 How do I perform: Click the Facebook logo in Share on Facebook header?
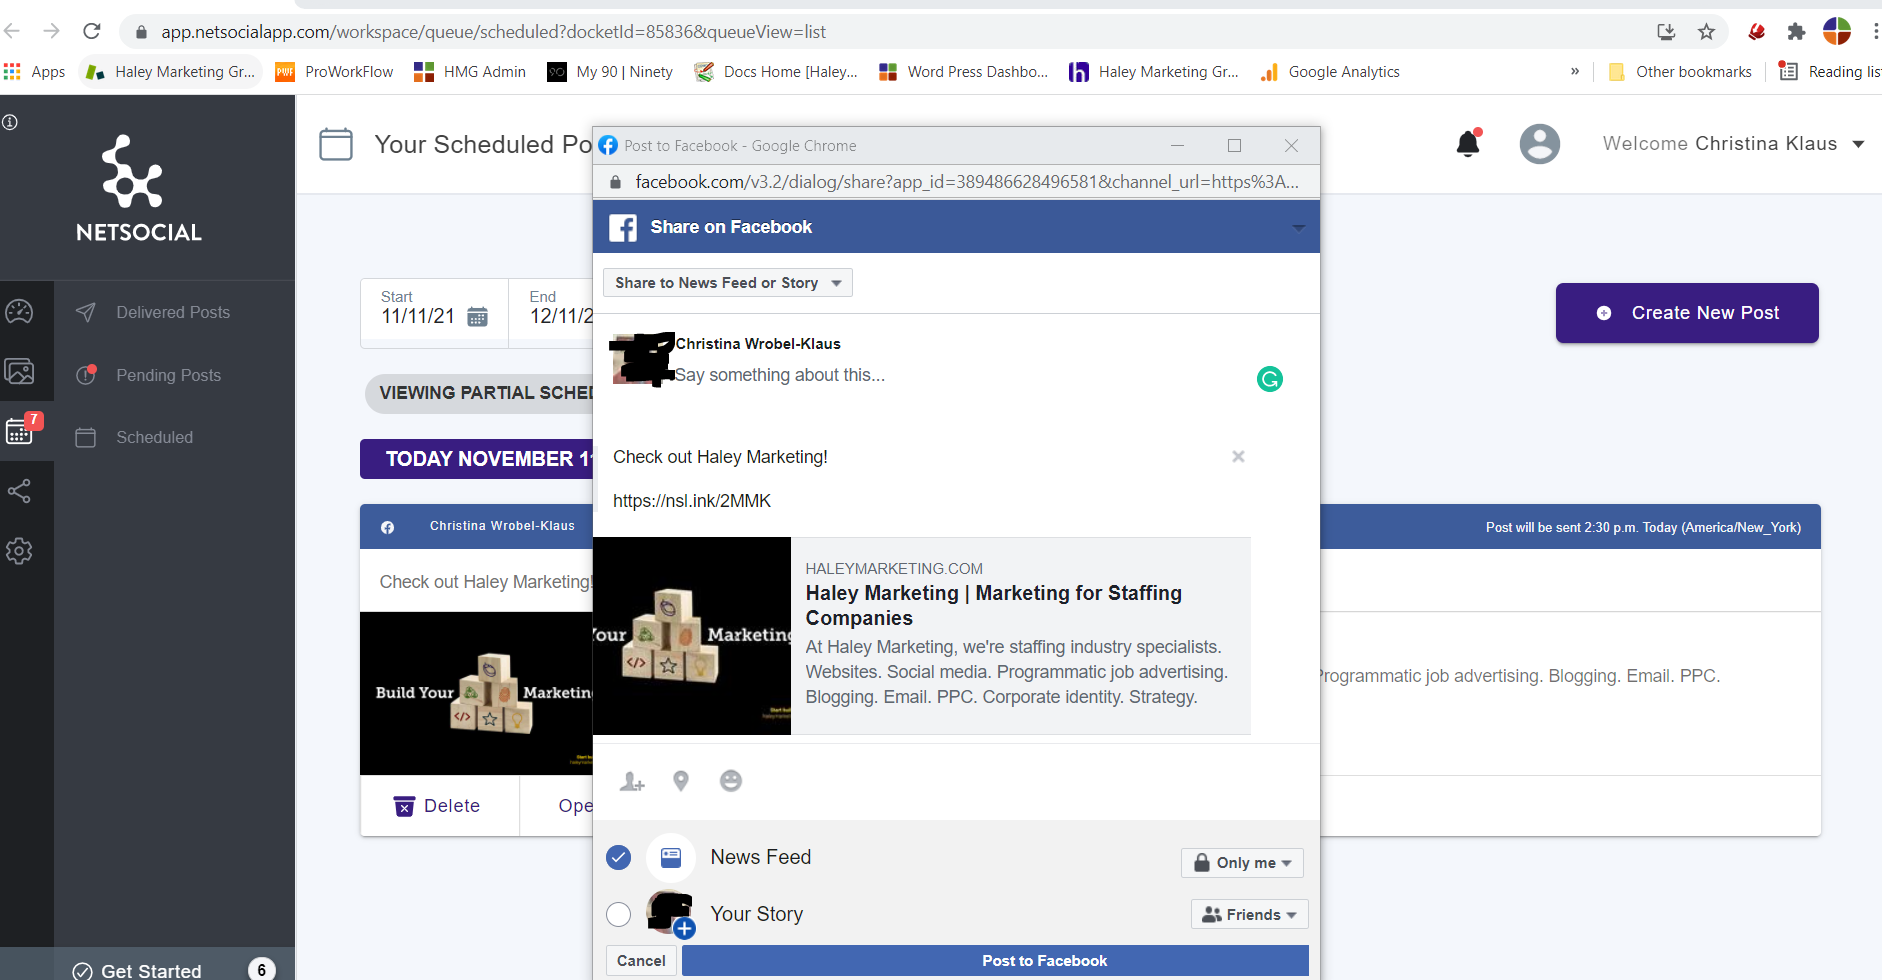[623, 227]
